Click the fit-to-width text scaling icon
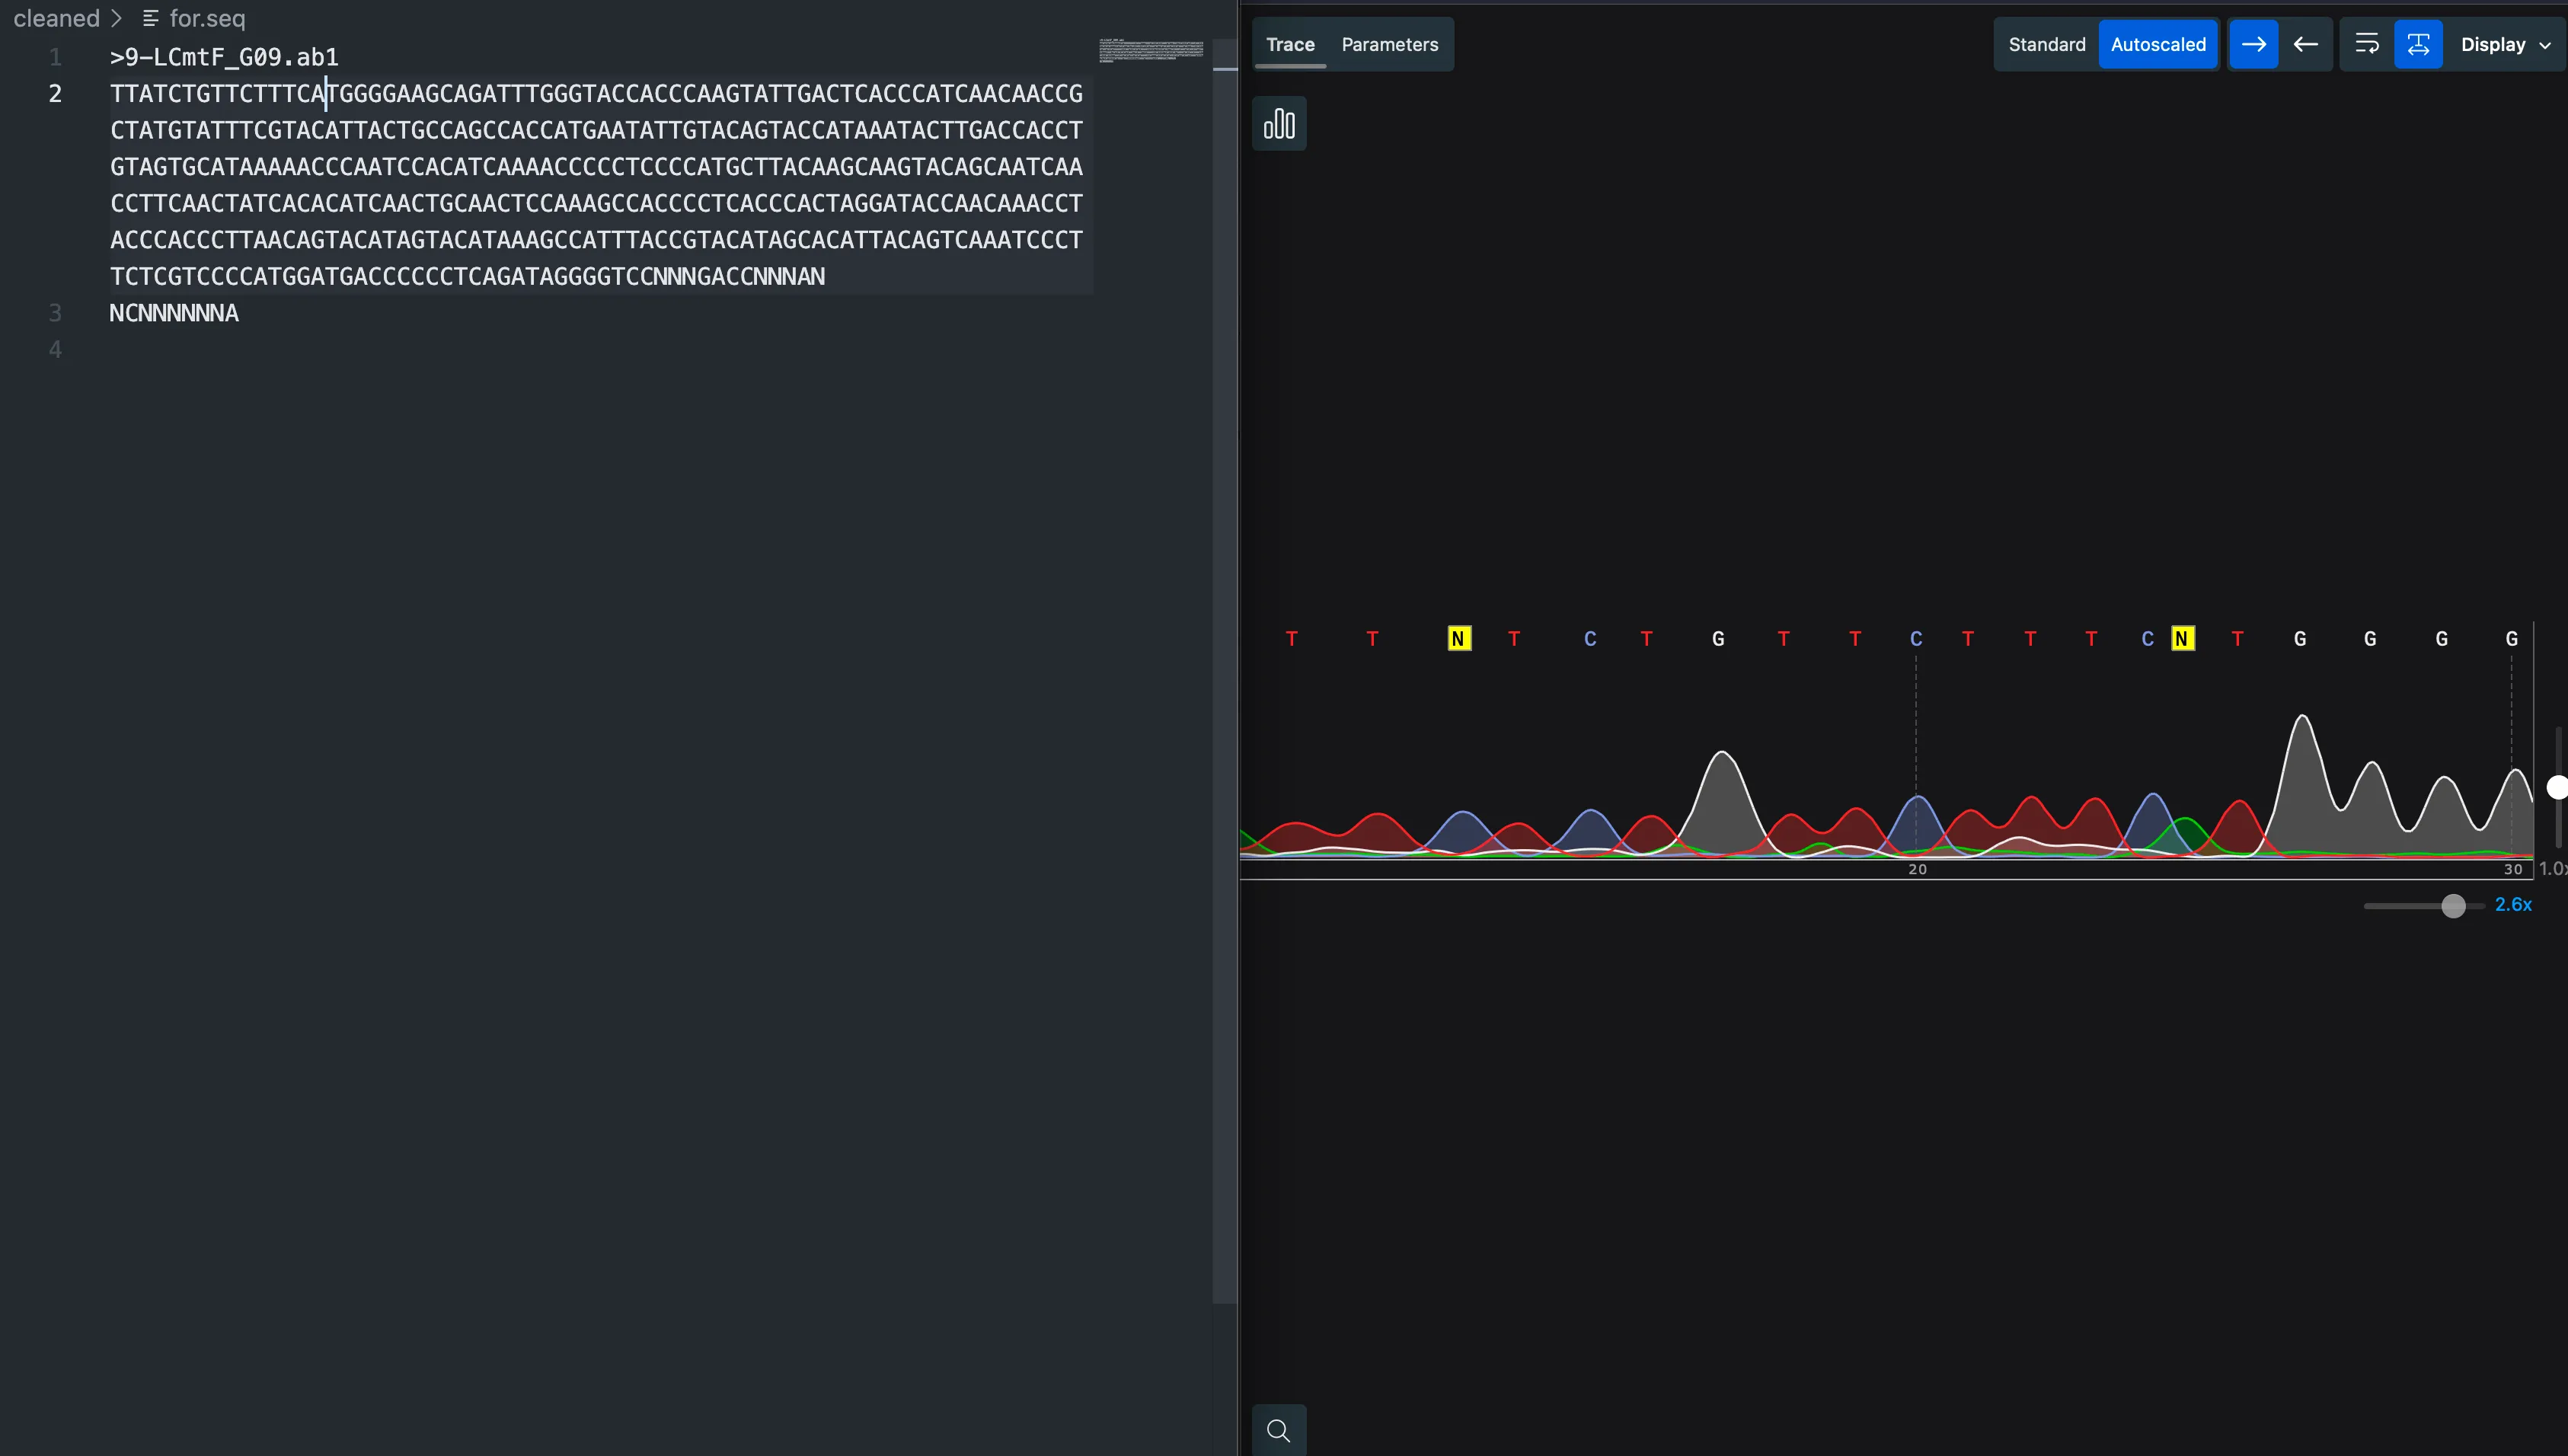This screenshot has width=2568, height=1456. pyautogui.click(x=2418, y=44)
